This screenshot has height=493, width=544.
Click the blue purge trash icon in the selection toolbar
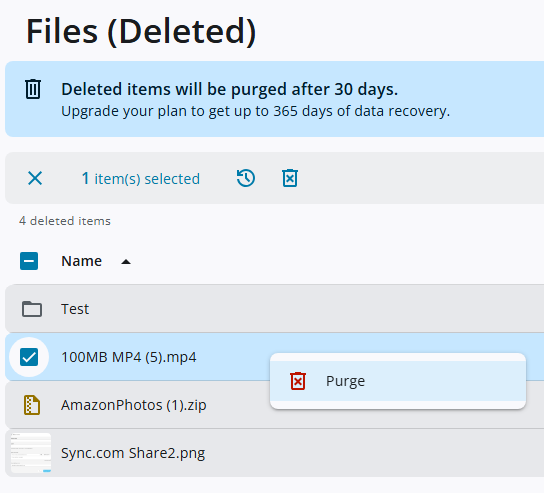point(290,178)
